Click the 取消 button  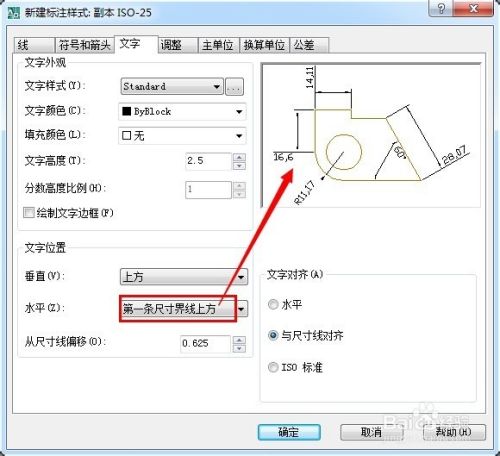point(371,432)
